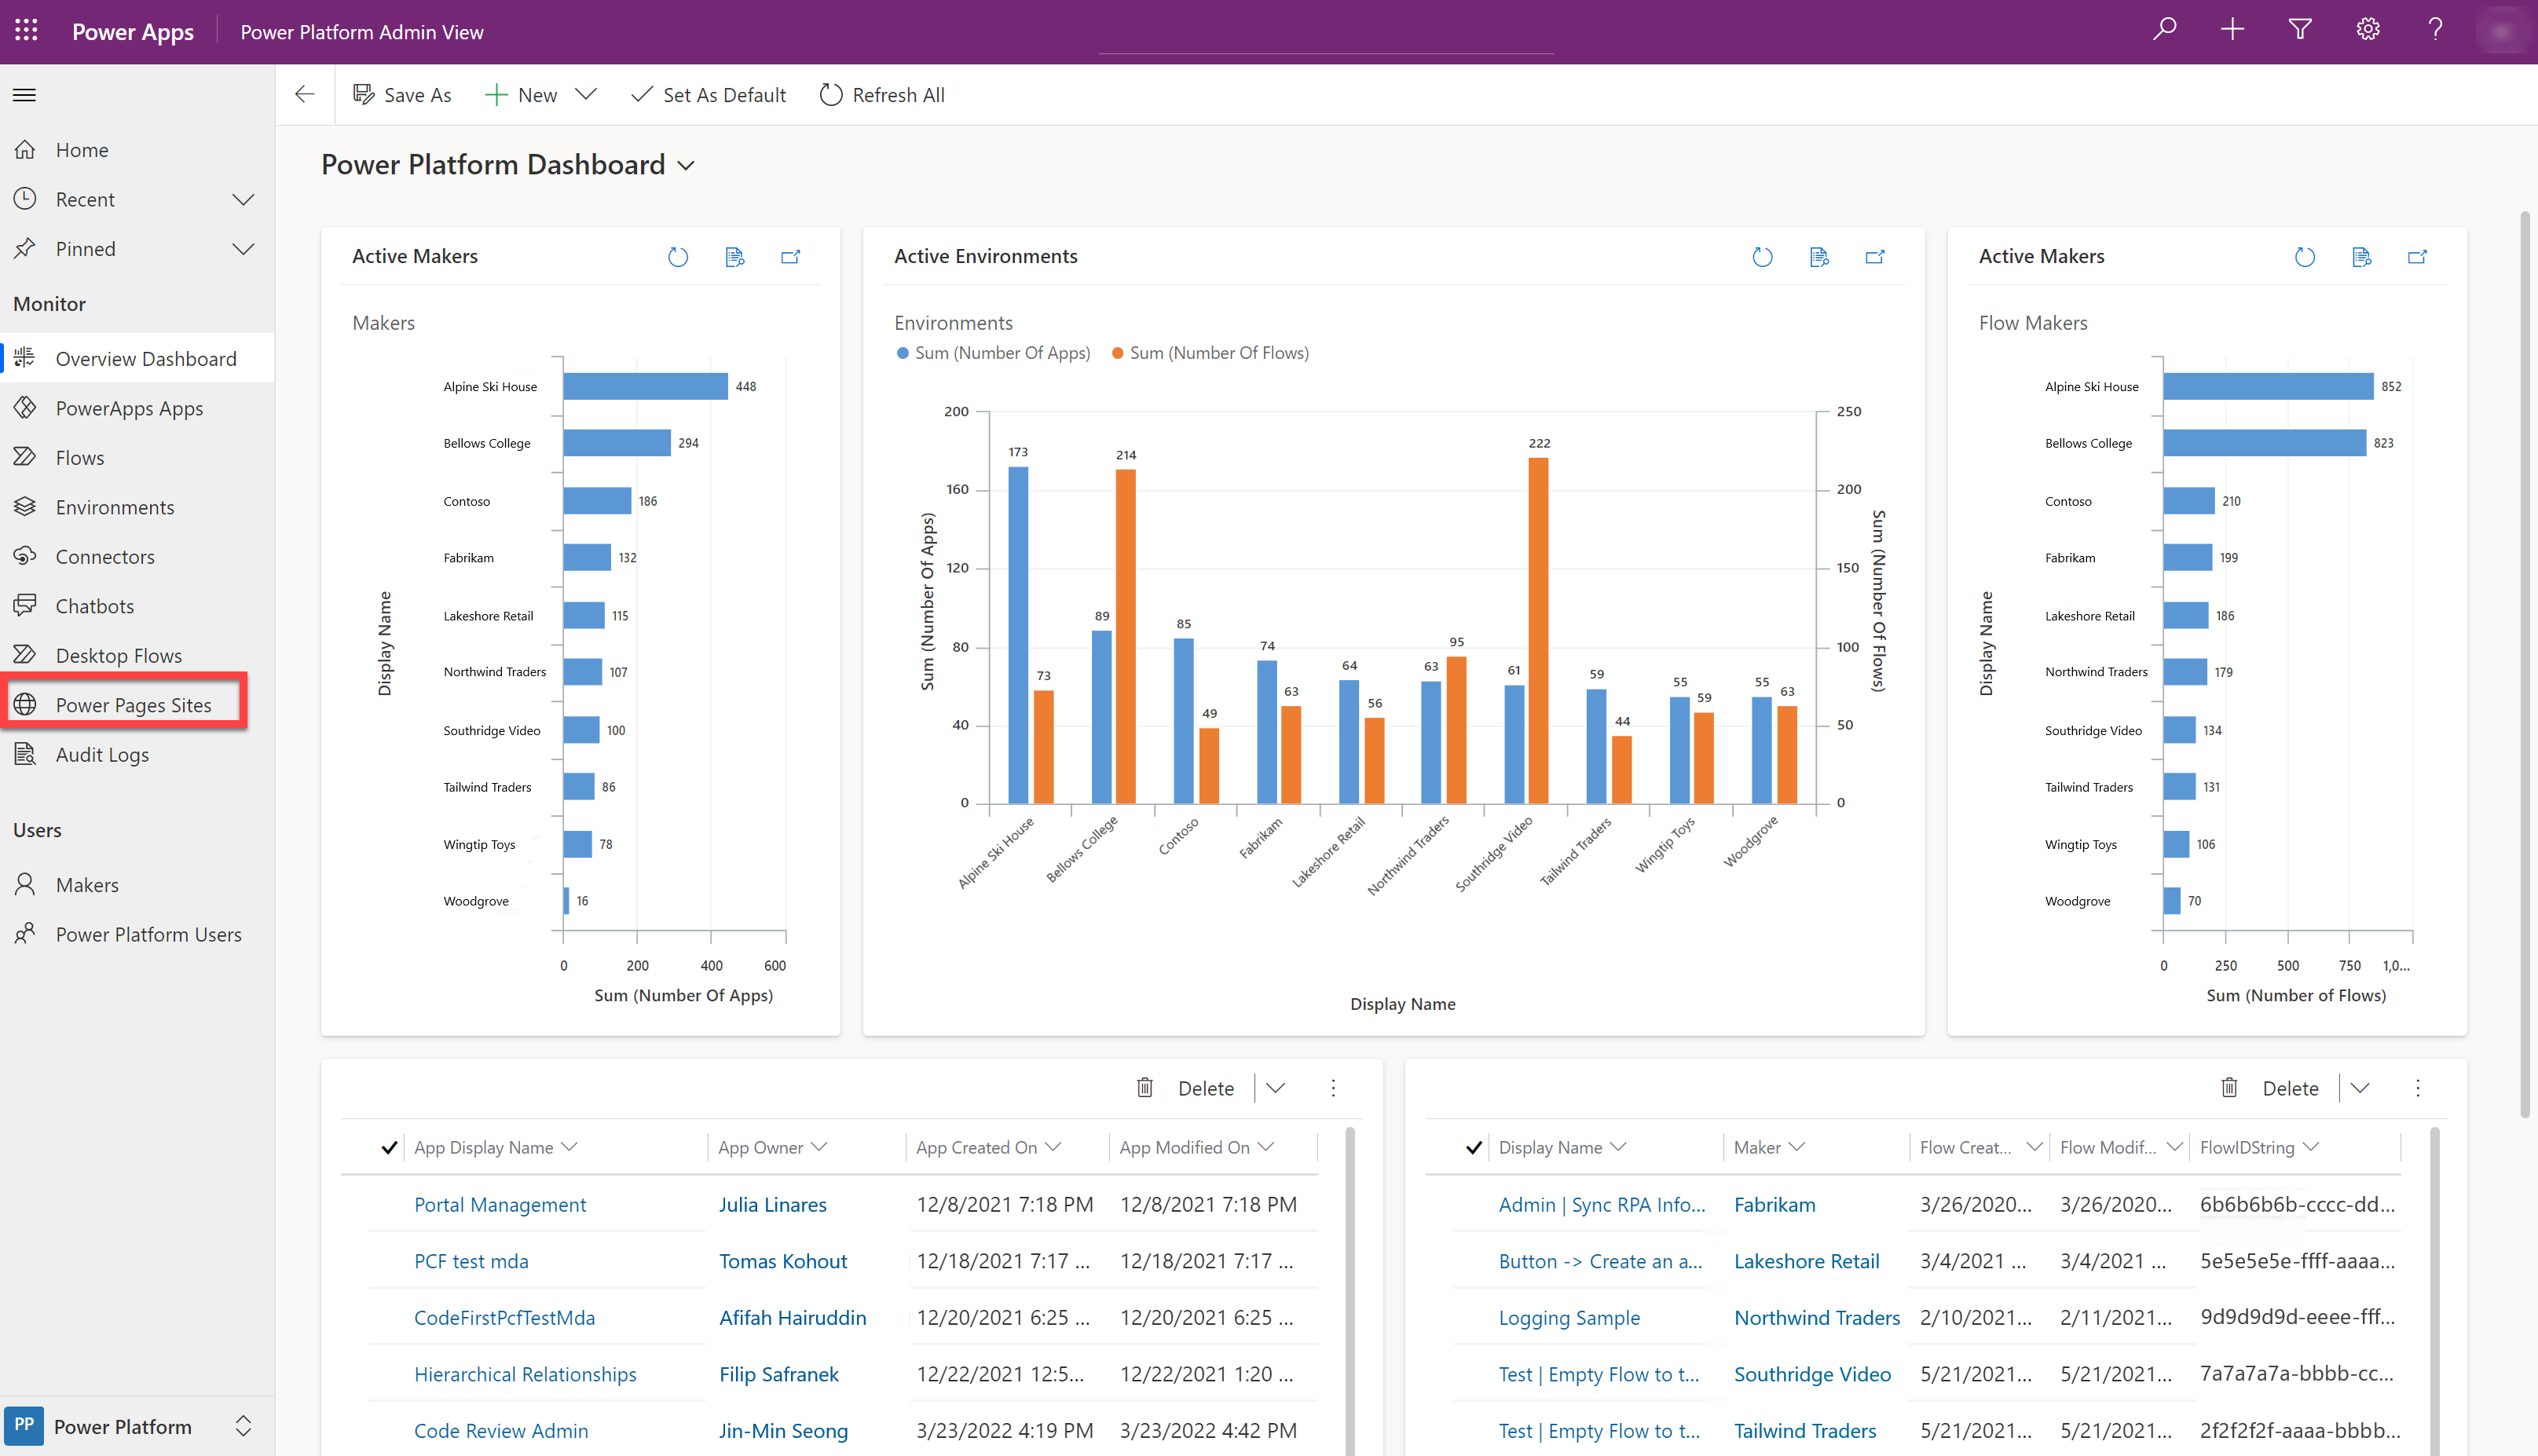This screenshot has height=1456, width=2538.
Task: Toggle the App Display Name checkbox
Action: [x=389, y=1147]
